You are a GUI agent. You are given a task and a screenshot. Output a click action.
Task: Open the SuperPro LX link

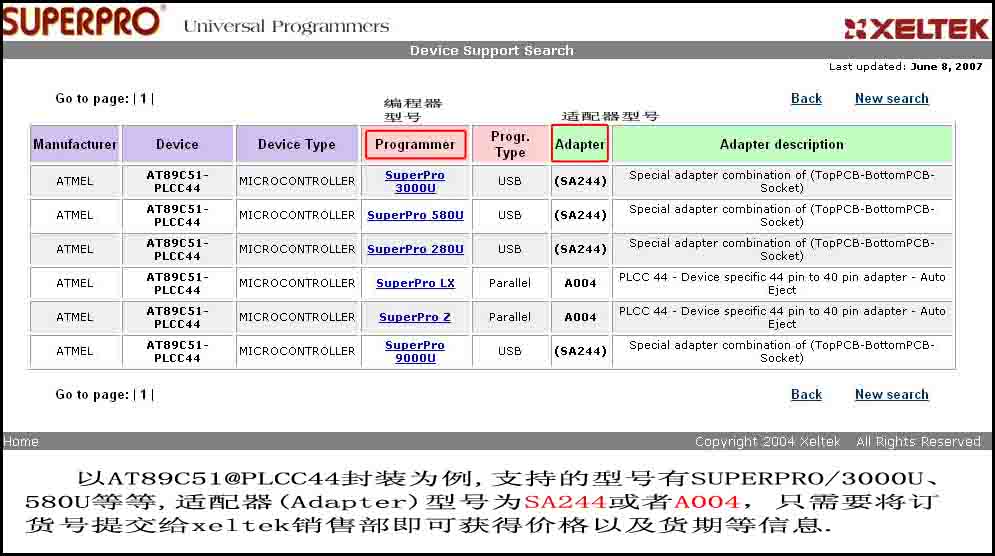[x=415, y=283]
